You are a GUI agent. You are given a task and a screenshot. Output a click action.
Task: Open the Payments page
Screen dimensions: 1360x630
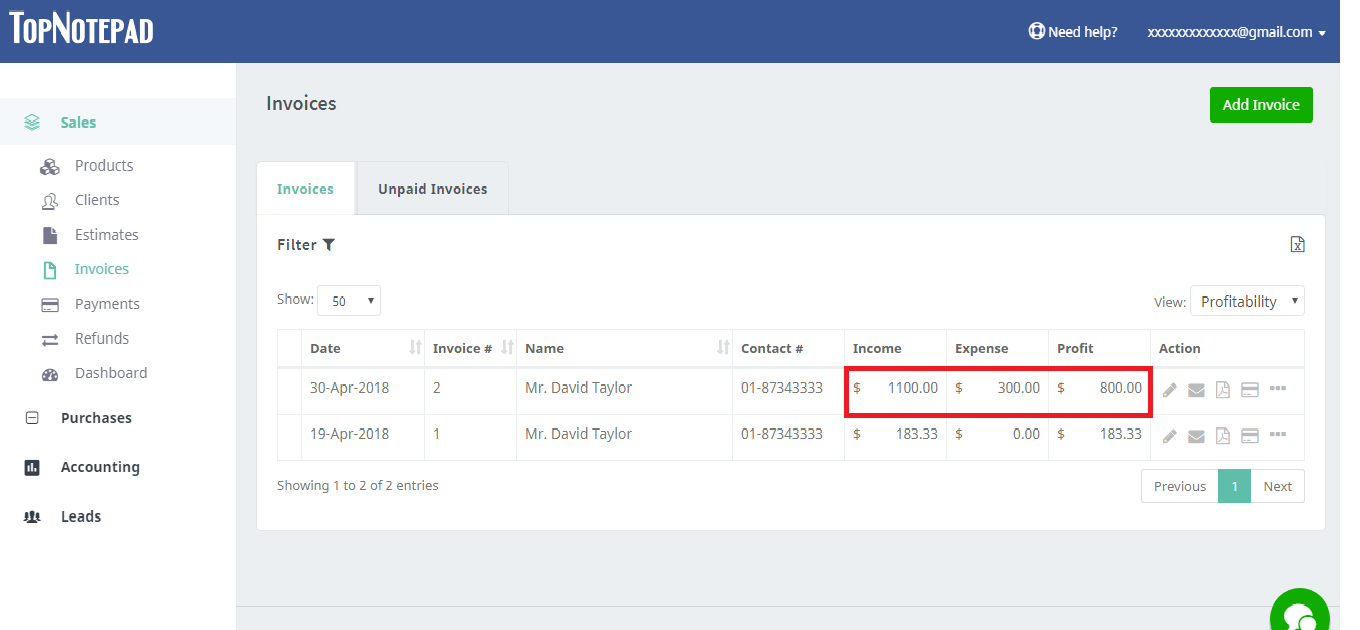point(107,304)
